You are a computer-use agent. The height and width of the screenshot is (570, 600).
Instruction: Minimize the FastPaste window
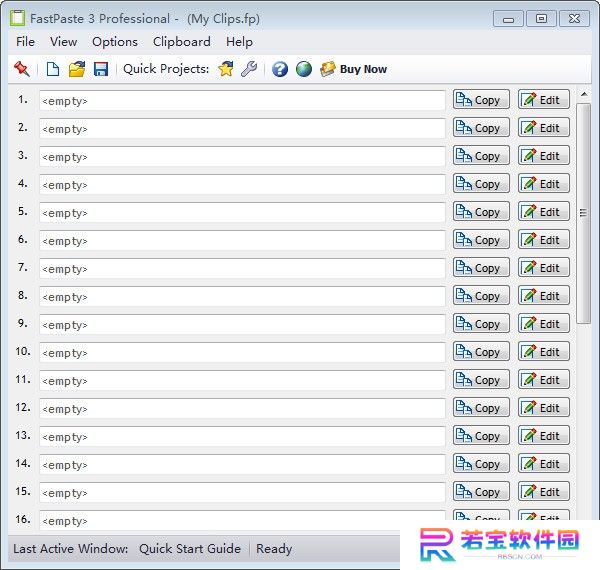[x=508, y=19]
